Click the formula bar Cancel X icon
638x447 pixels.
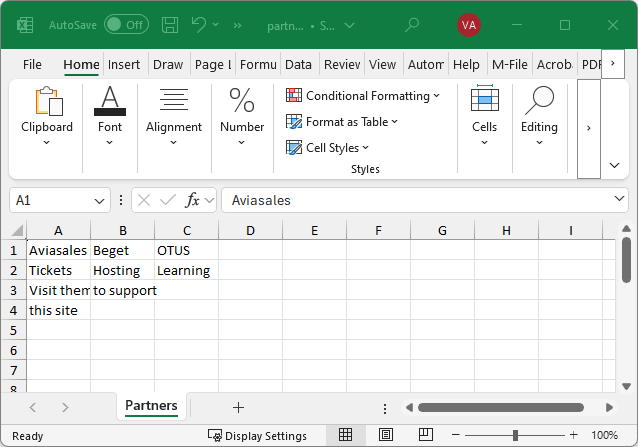[x=144, y=200]
